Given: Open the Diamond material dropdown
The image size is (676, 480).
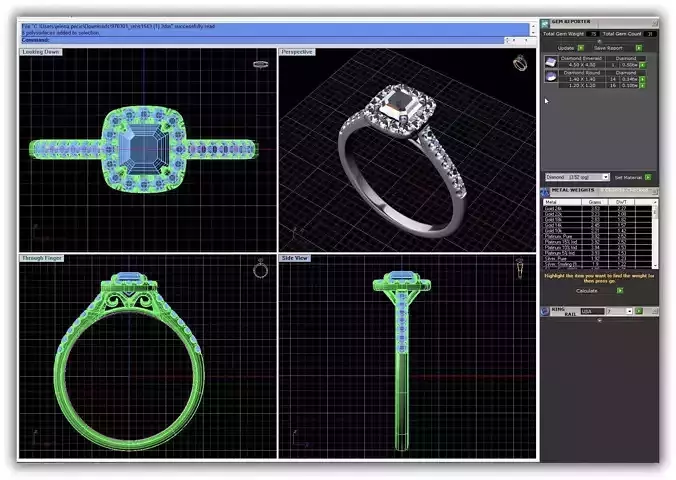Looking at the screenshot, I should coord(605,177).
